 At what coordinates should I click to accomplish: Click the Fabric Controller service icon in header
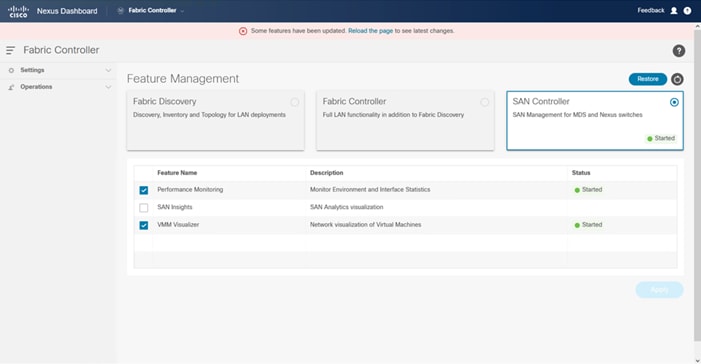(x=120, y=10)
